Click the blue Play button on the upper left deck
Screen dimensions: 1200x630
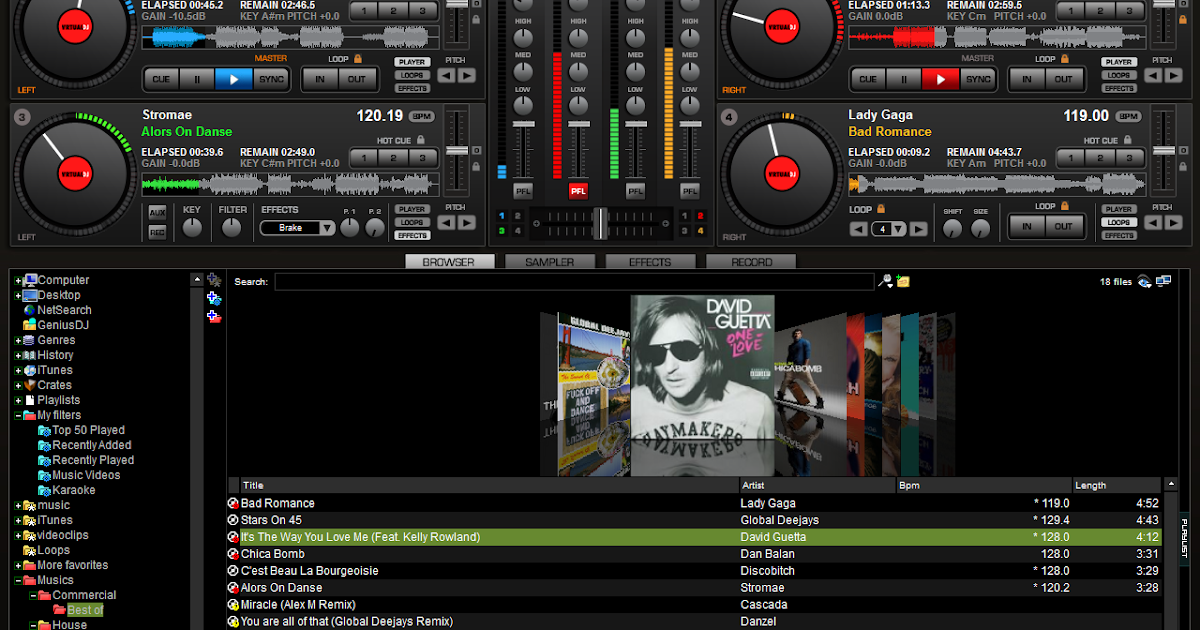point(234,79)
